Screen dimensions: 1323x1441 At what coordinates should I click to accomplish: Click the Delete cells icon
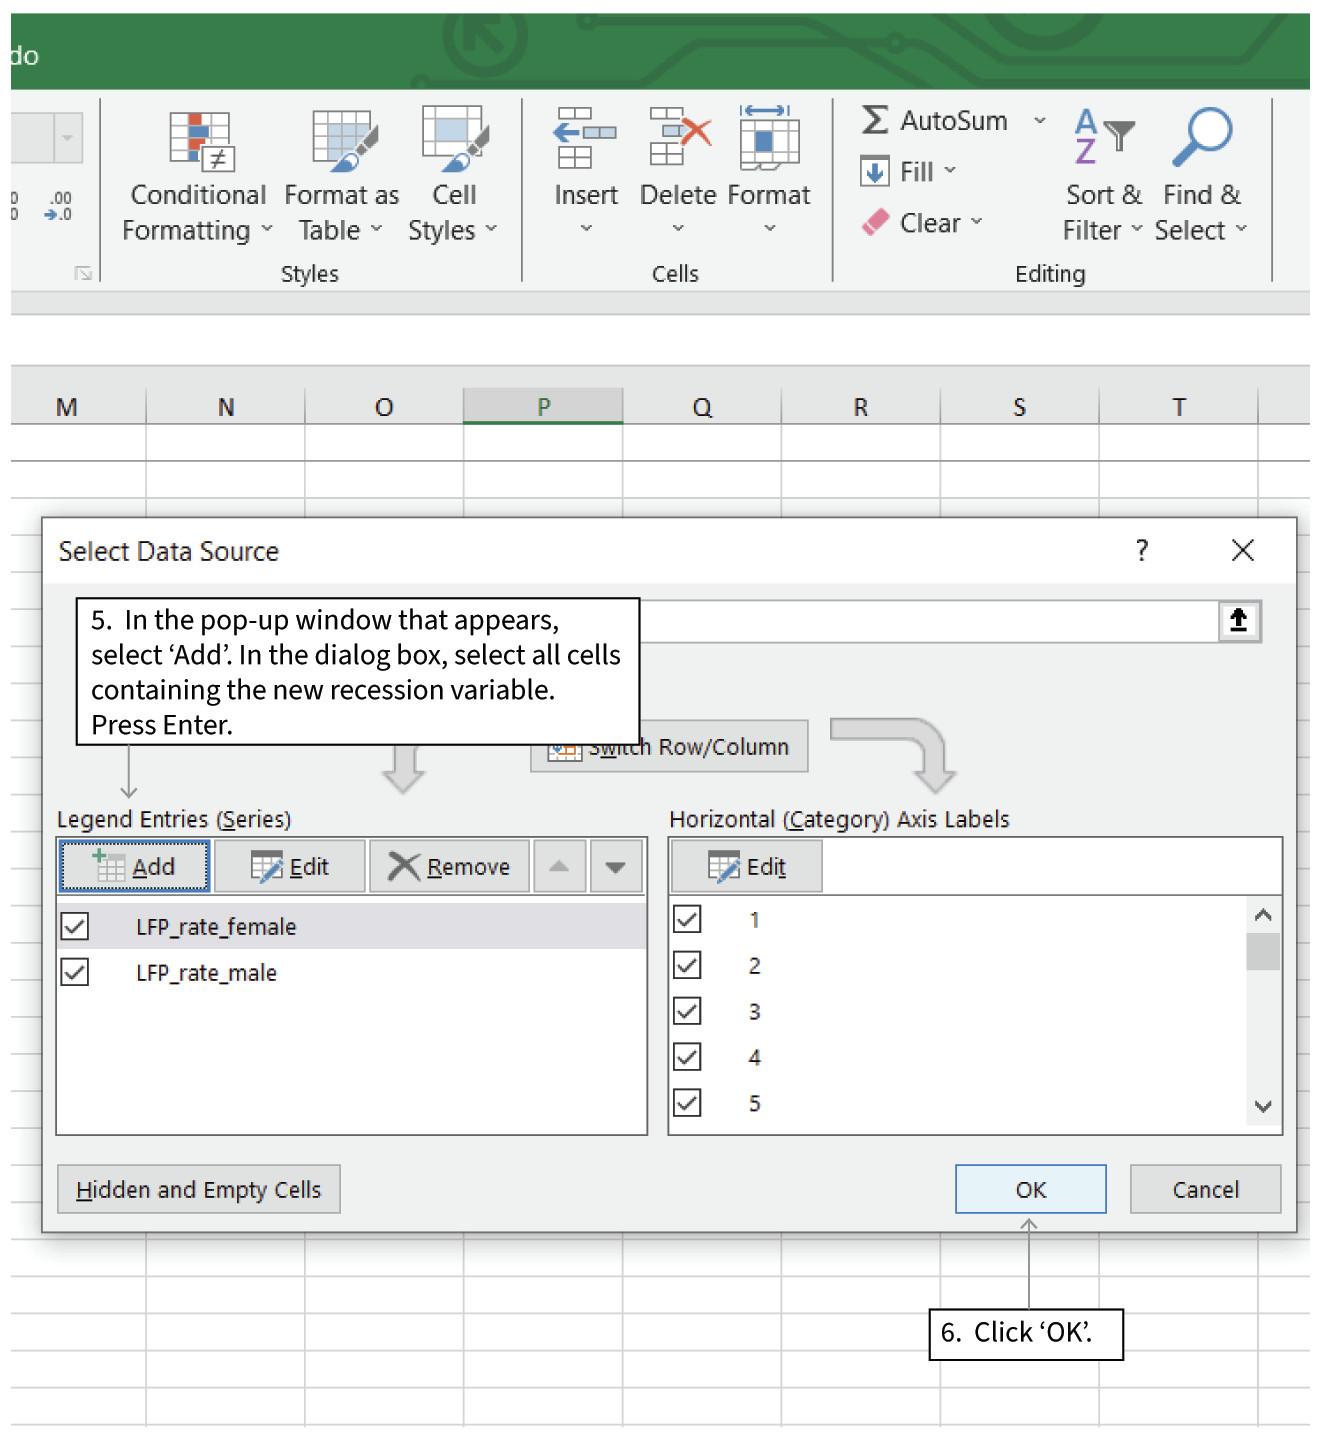pos(679,139)
